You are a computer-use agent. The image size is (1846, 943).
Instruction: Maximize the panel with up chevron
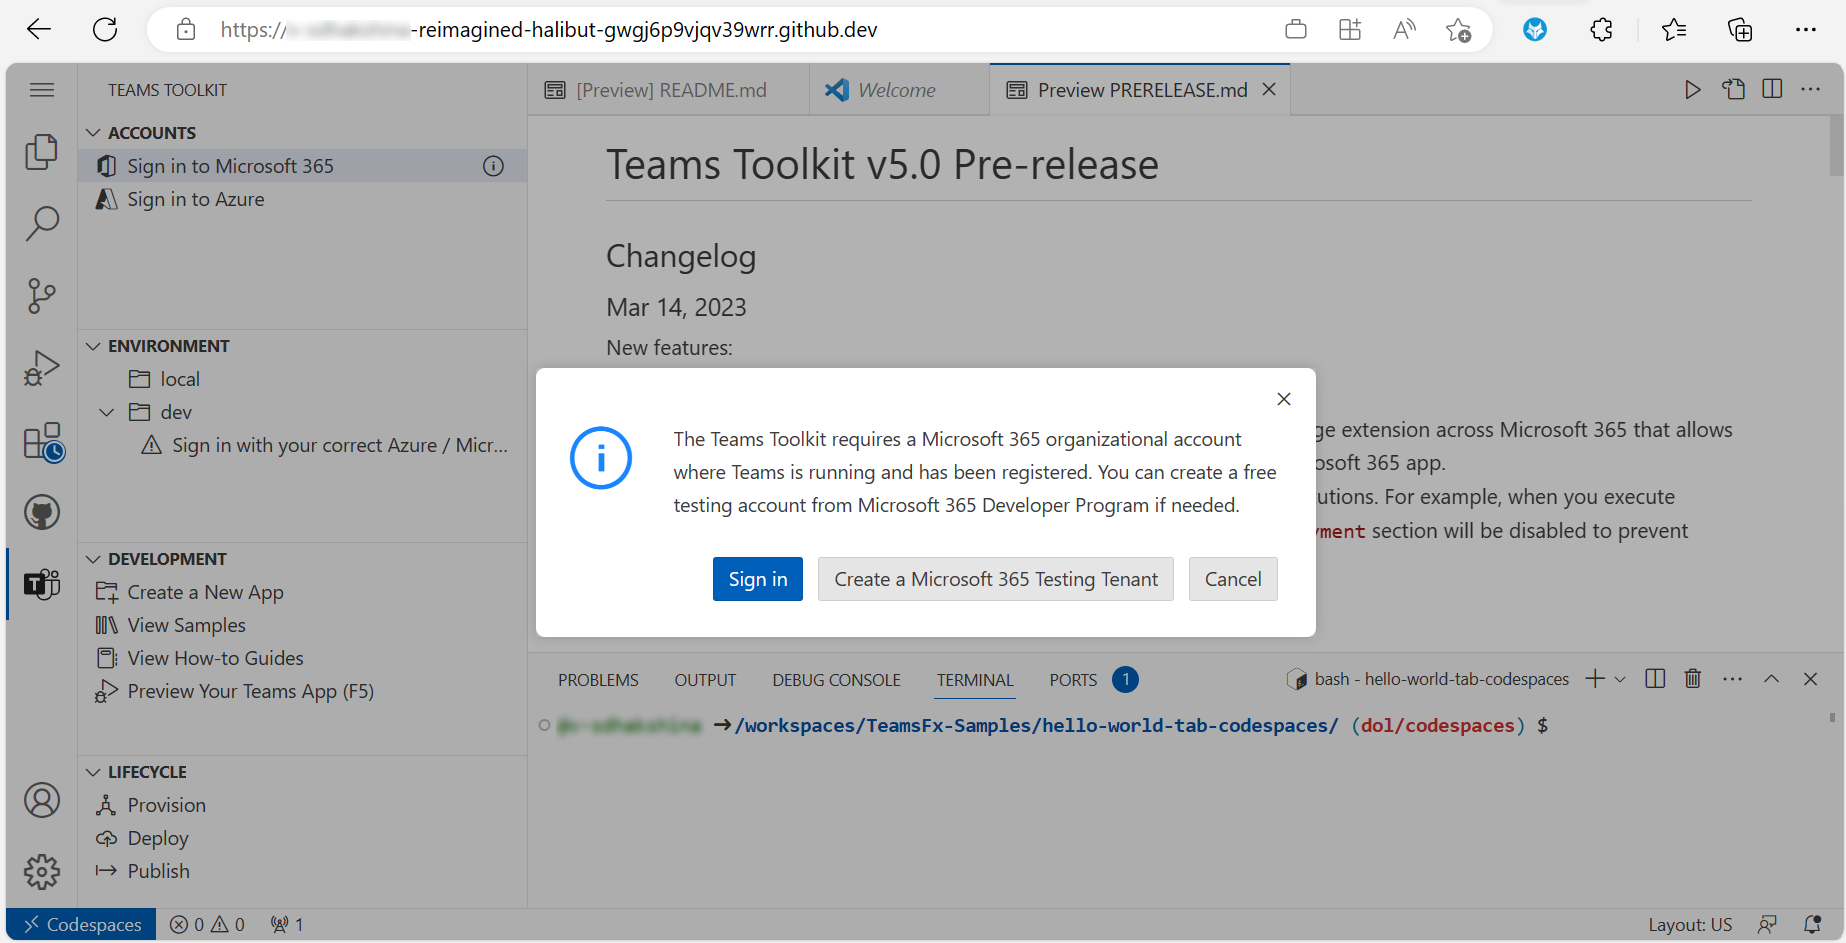1771,679
